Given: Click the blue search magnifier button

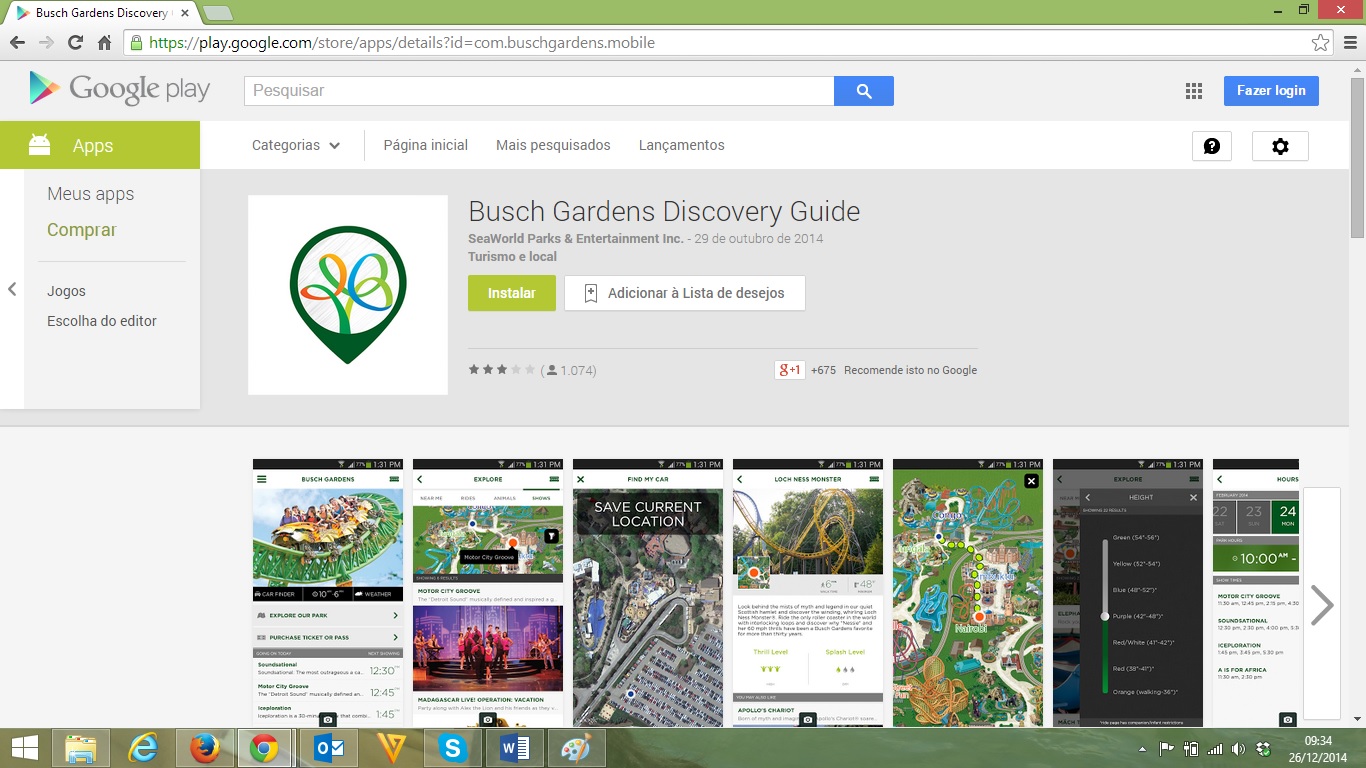Looking at the screenshot, I should click(x=864, y=91).
